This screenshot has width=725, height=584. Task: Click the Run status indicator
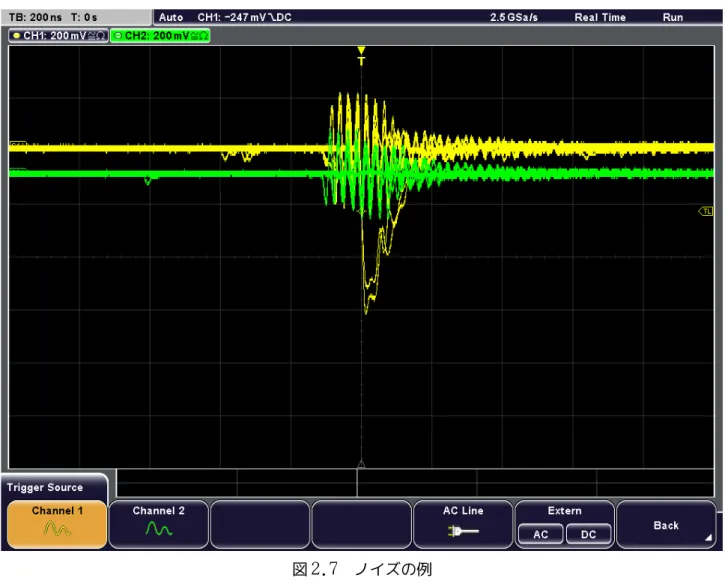(x=672, y=18)
